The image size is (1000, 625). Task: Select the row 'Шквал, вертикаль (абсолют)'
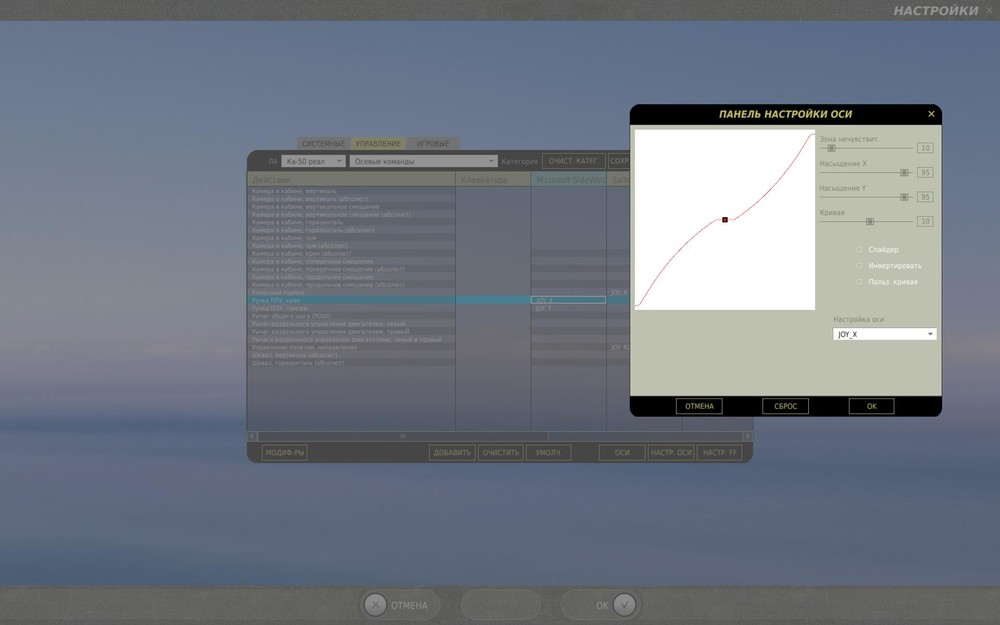351,355
